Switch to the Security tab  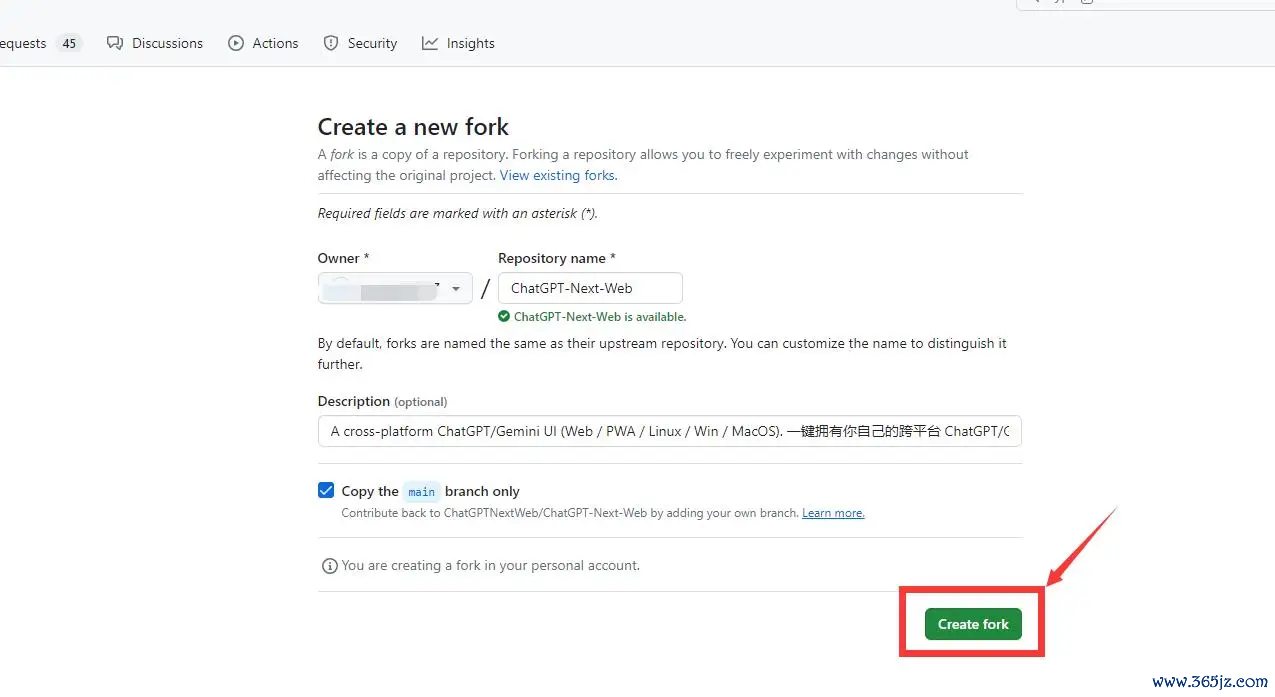tap(360, 43)
